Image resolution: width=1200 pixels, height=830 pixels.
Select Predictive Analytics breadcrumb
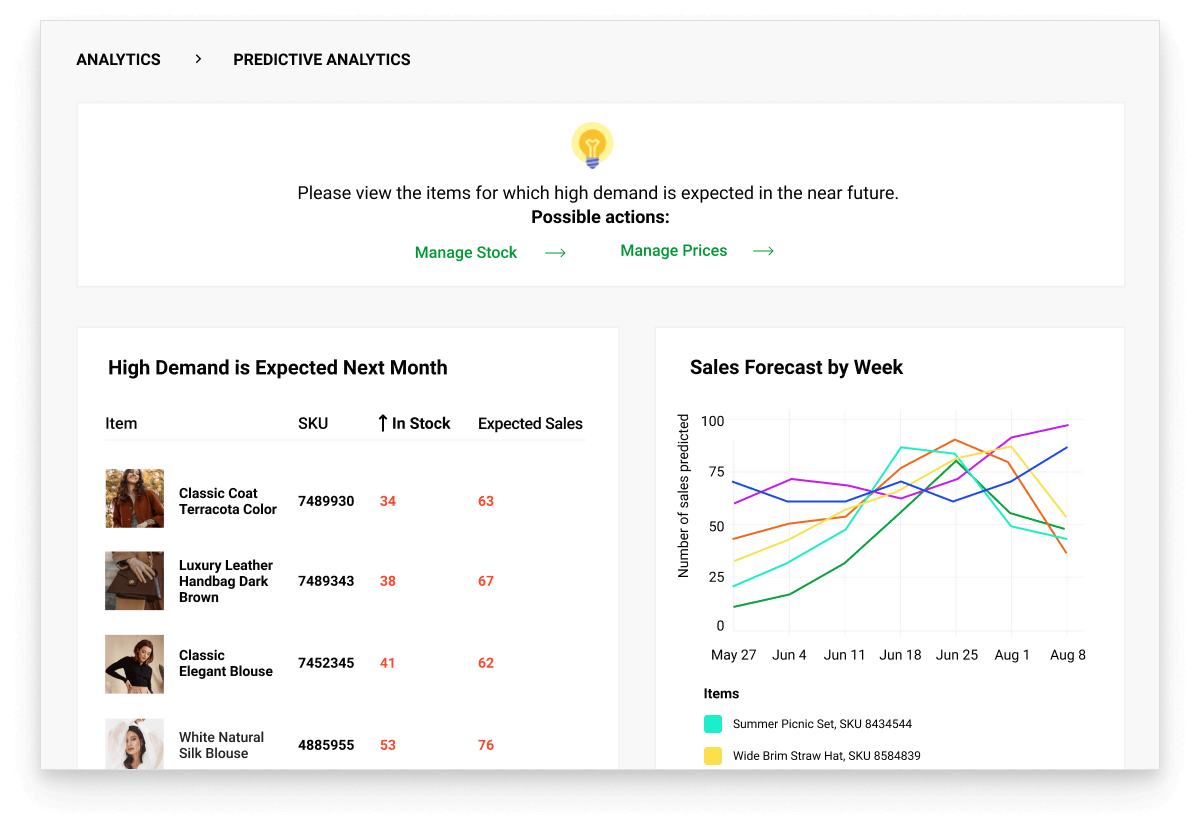point(321,60)
